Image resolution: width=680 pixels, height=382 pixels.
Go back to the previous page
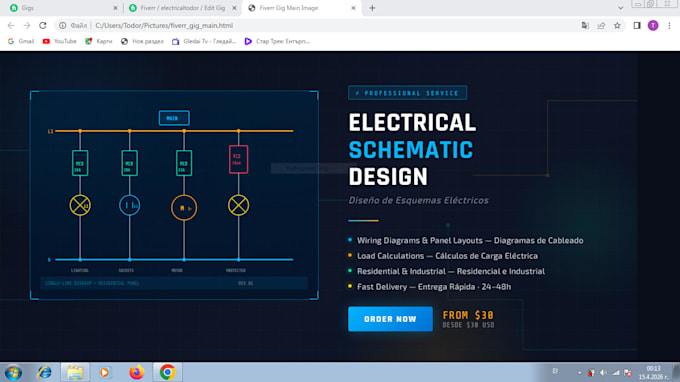(11, 26)
